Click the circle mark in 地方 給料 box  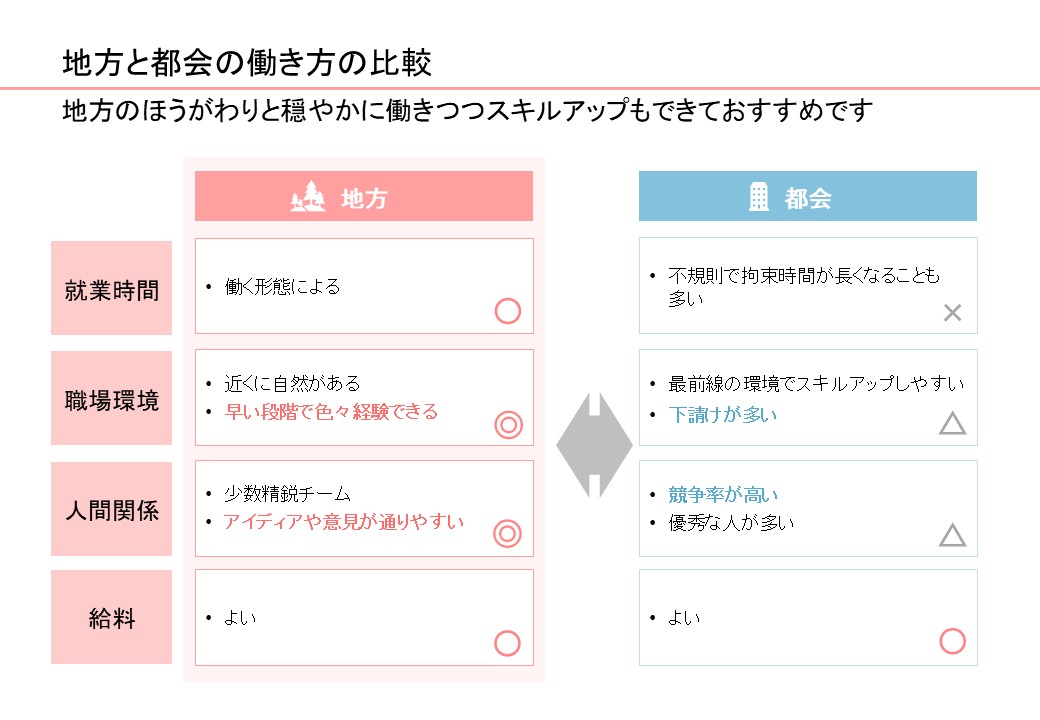coord(508,643)
